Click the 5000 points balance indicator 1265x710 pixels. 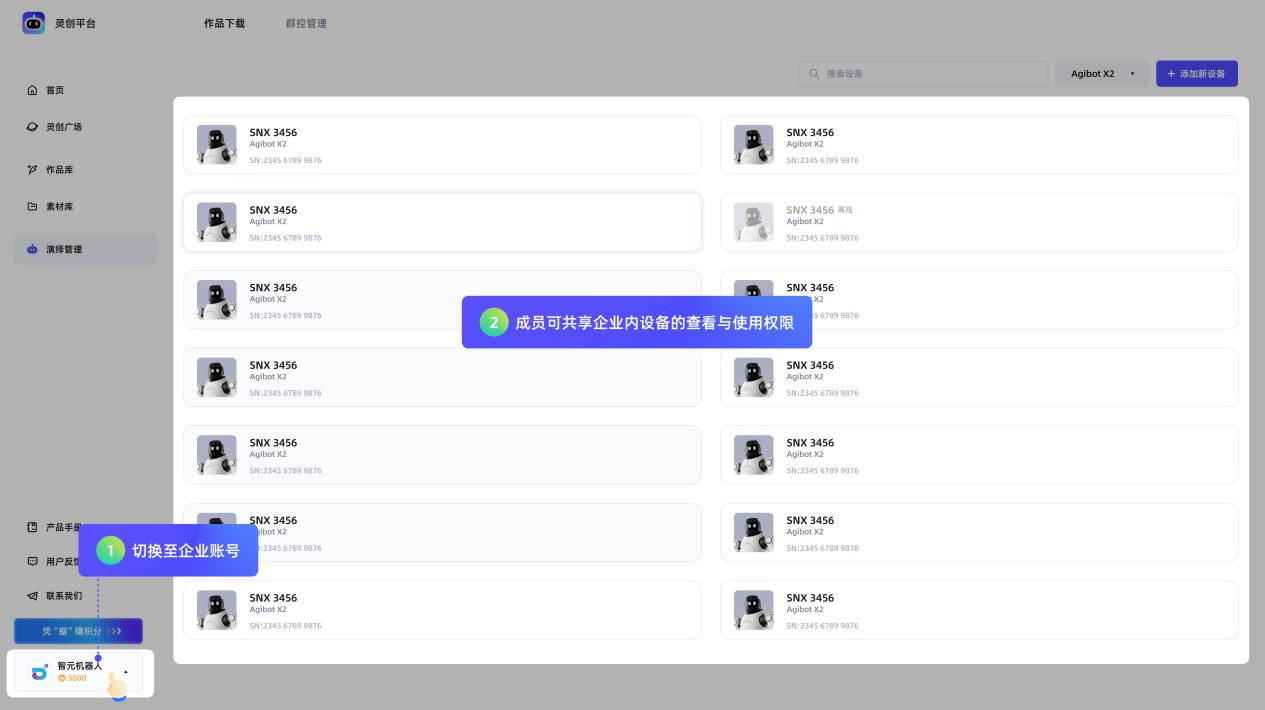tap(72, 678)
